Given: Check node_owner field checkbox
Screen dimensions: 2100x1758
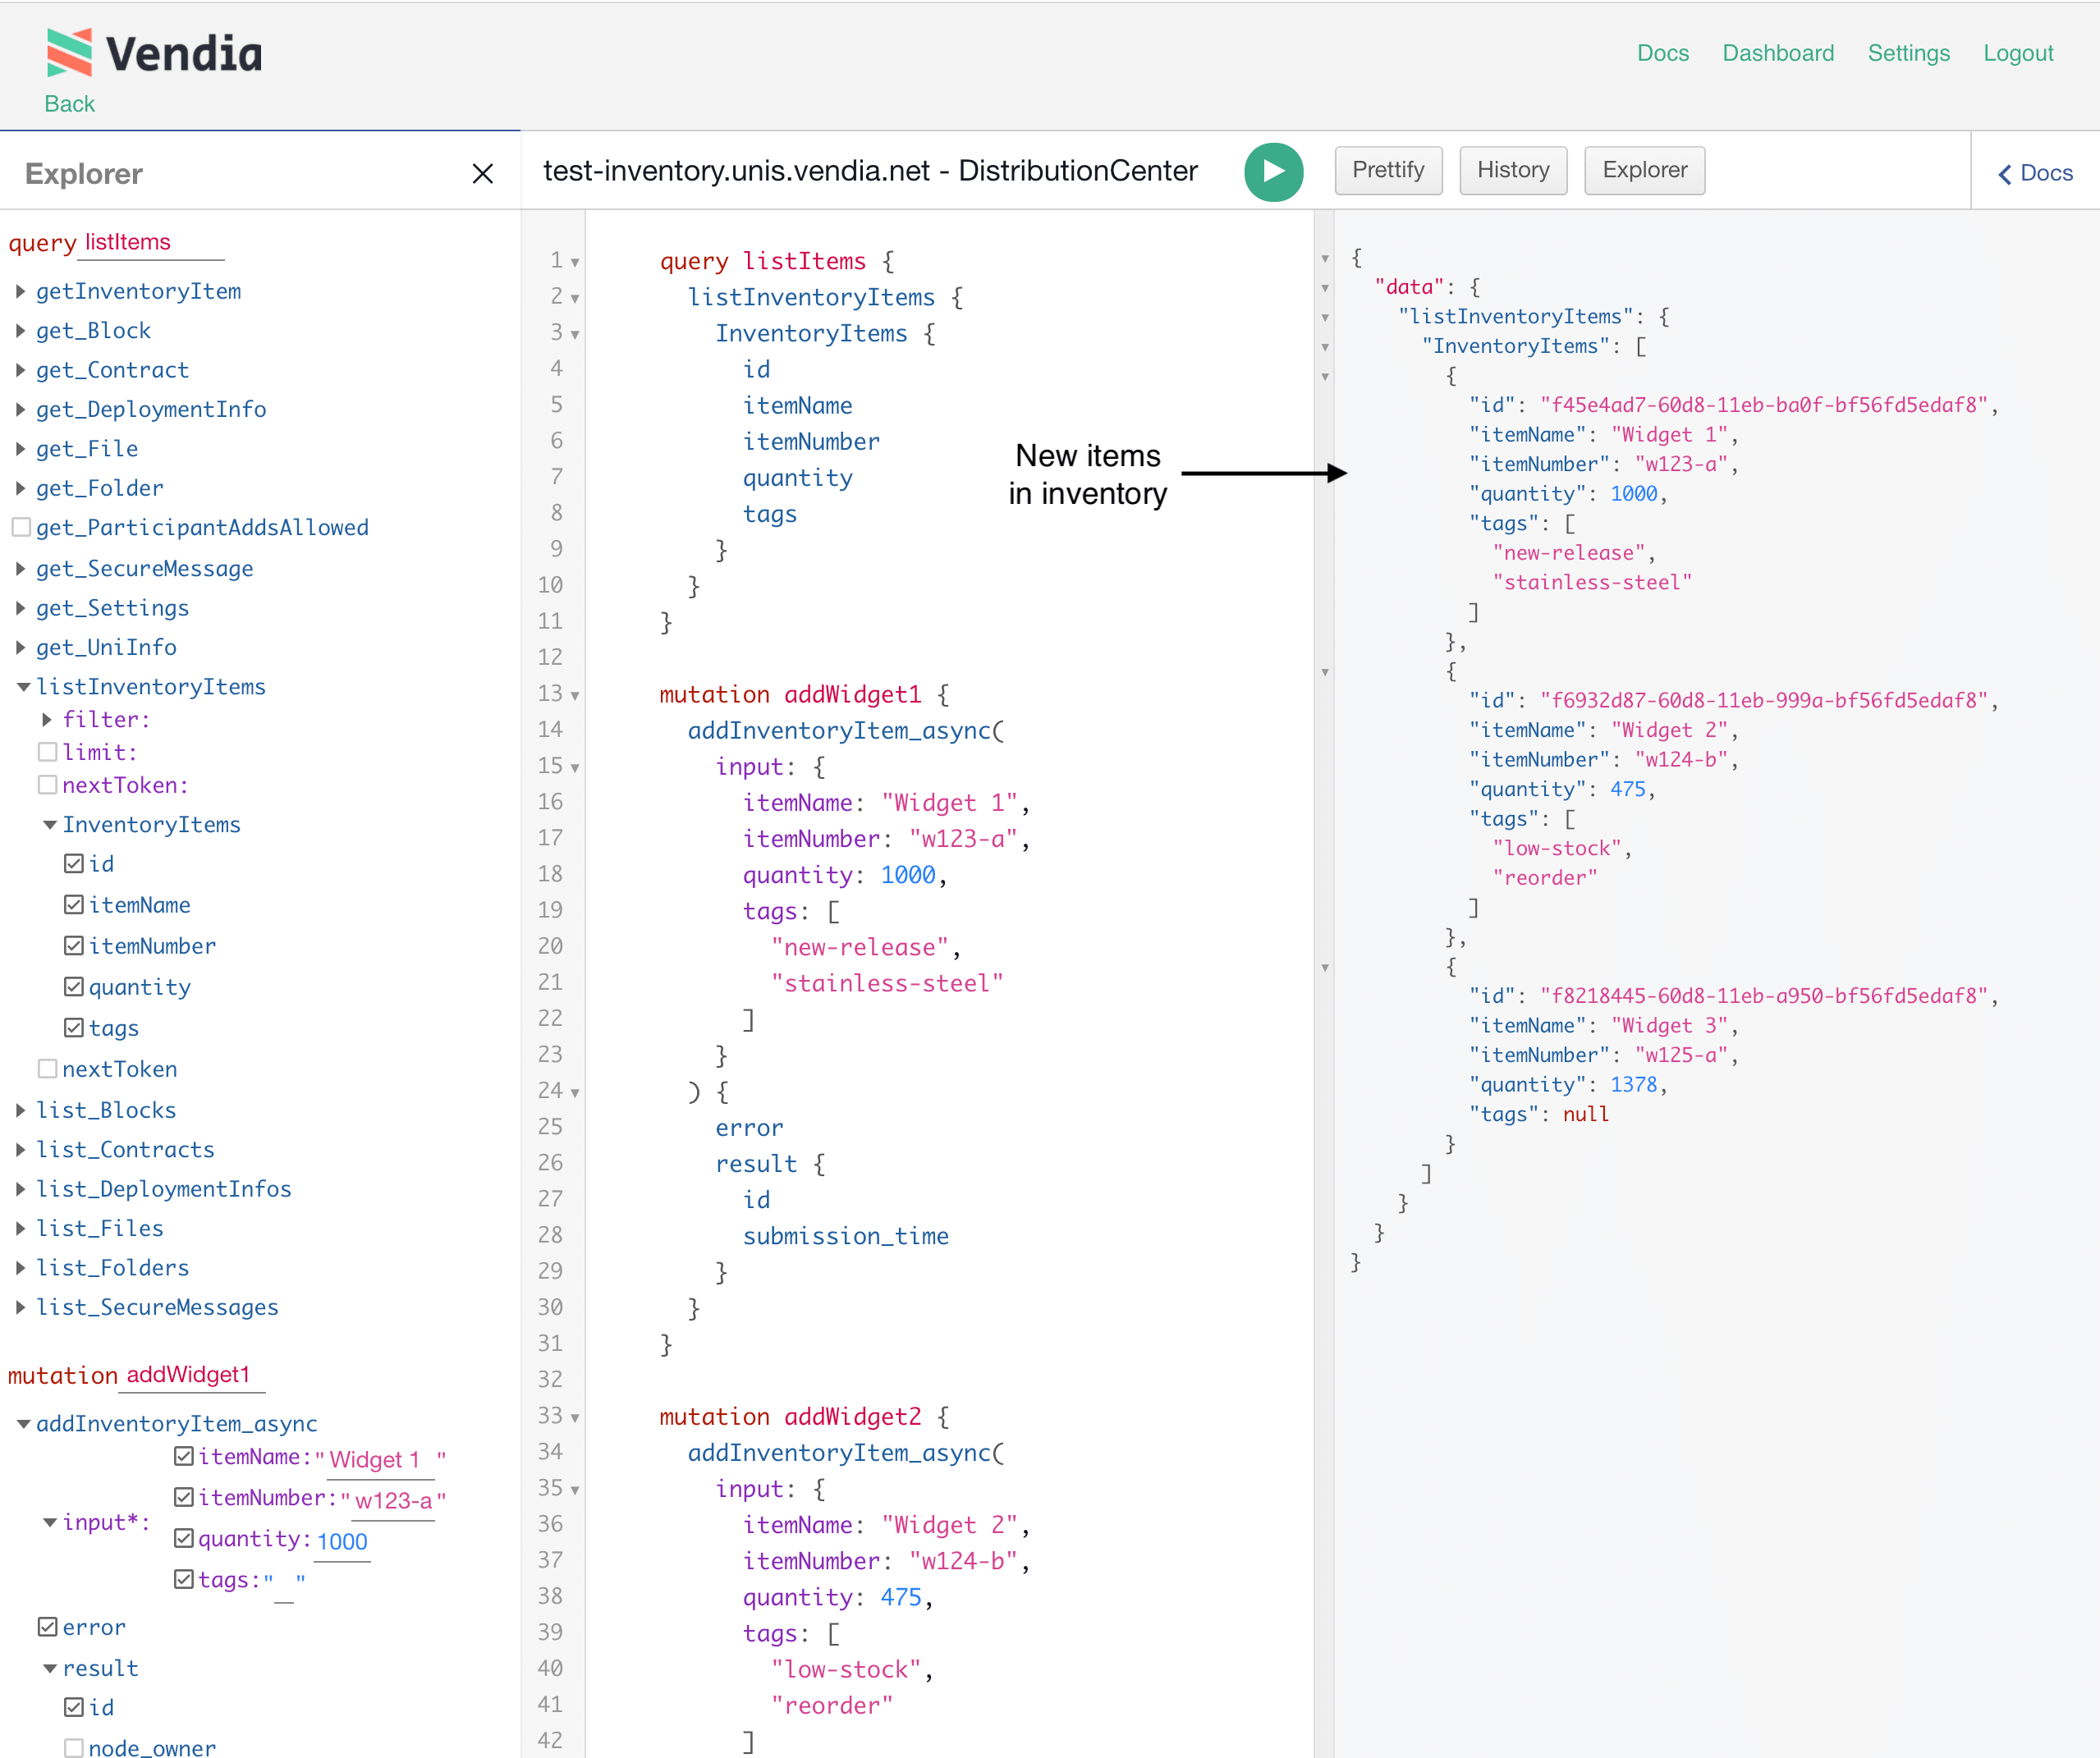Looking at the screenshot, I should pos(74,1747).
